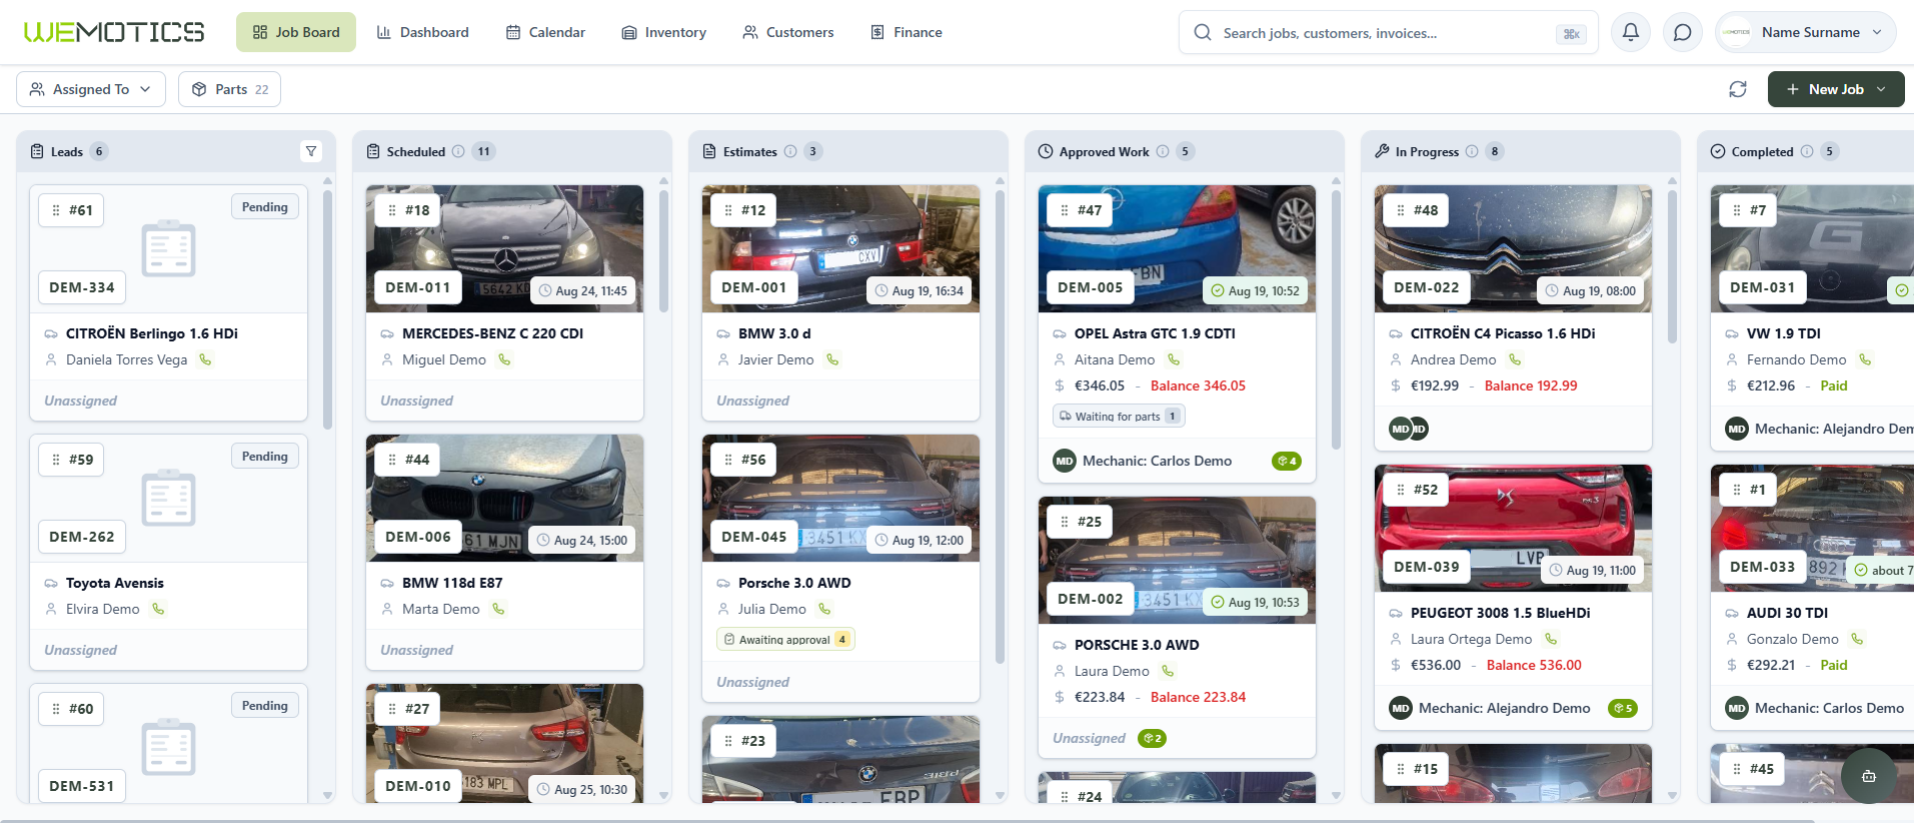Screen dimensions: 1920x823
Task: Open the Dashboard tab
Action: 422,32
